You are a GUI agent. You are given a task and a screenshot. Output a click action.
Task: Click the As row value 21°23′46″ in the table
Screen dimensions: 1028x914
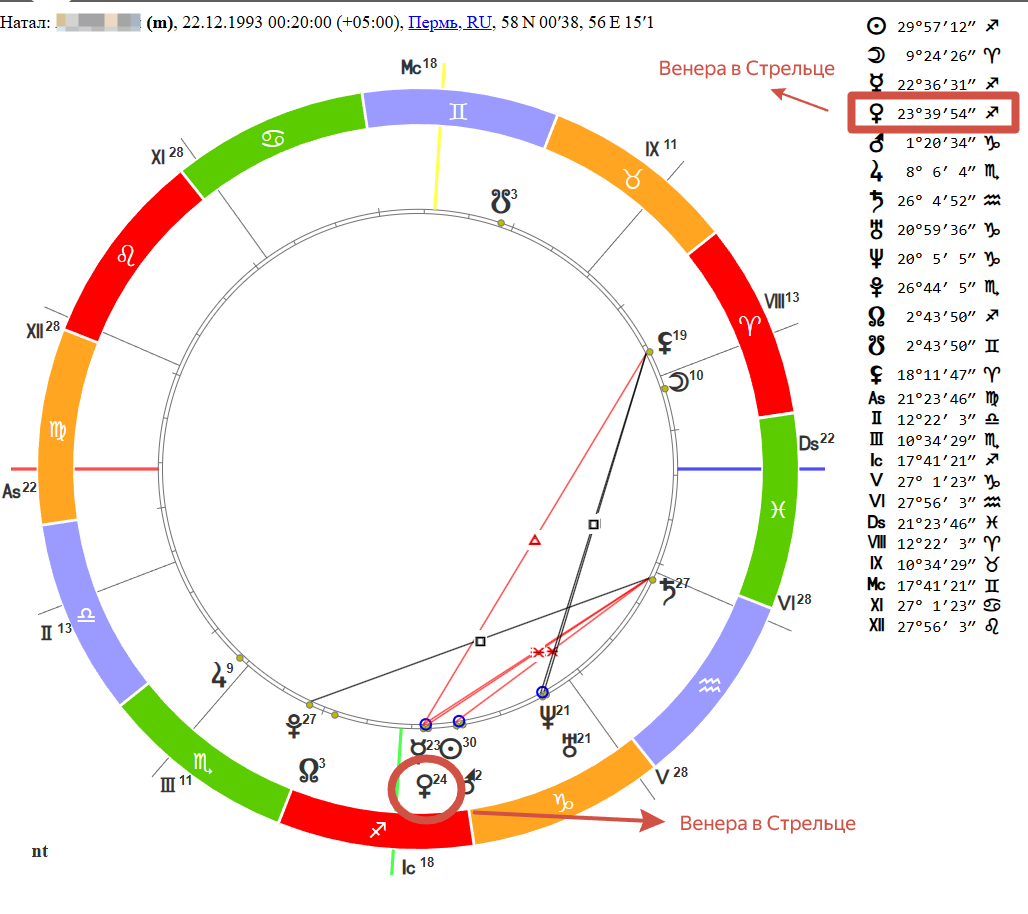pyautogui.click(x=937, y=399)
